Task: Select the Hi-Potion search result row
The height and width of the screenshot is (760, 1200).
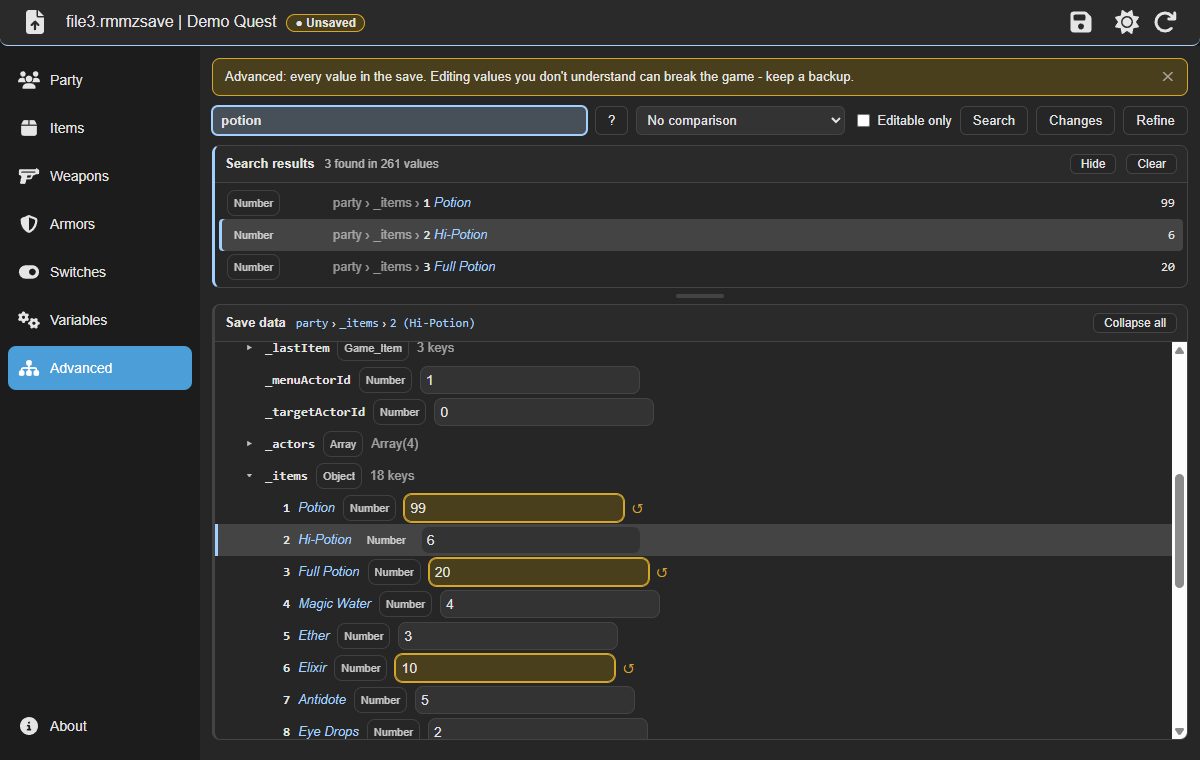Action: [700, 235]
